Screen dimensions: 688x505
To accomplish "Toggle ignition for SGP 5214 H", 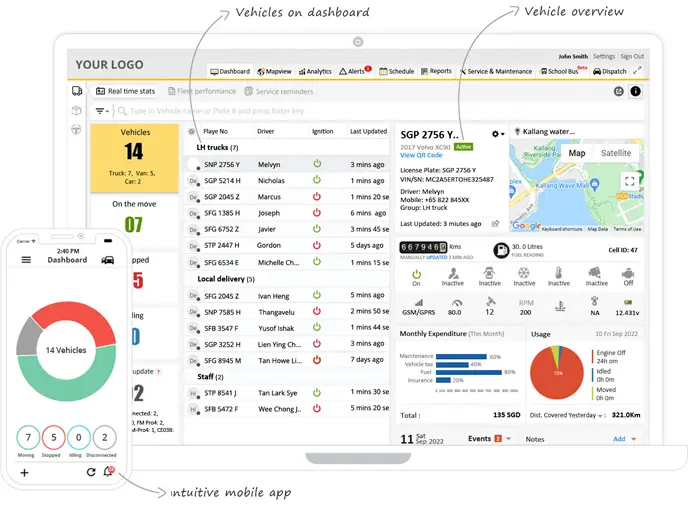I will tap(316, 180).
